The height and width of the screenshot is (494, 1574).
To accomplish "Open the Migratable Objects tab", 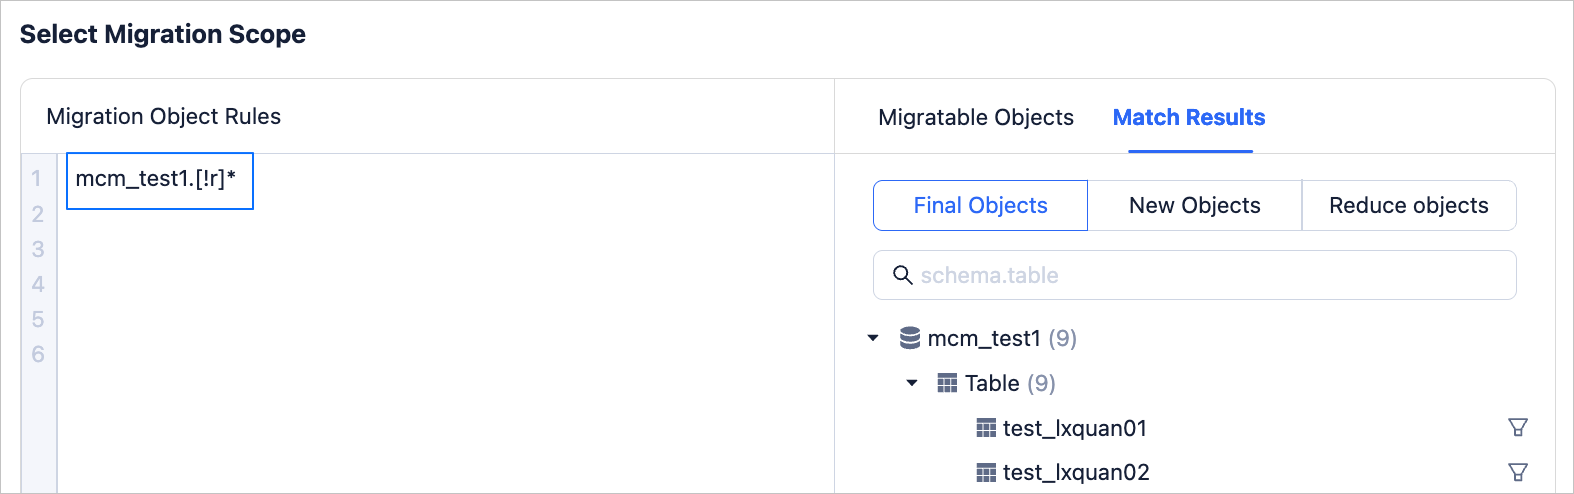I will click(x=975, y=118).
